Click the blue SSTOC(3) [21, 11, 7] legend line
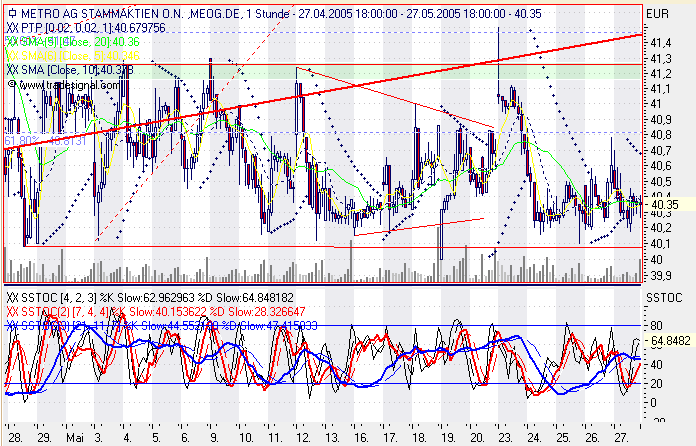 tap(162, 326)
